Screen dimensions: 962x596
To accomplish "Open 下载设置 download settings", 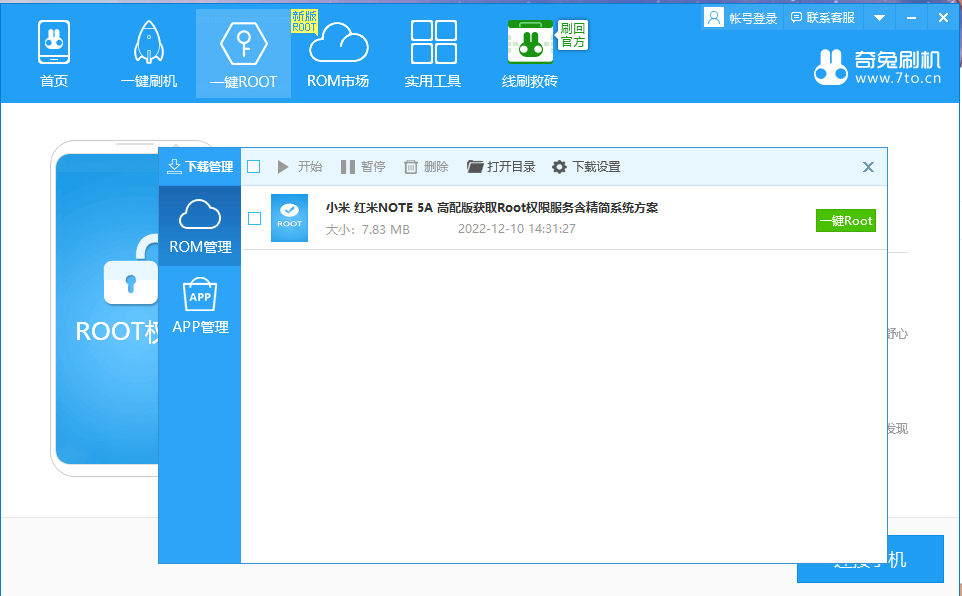I will [x=587, y=166].
